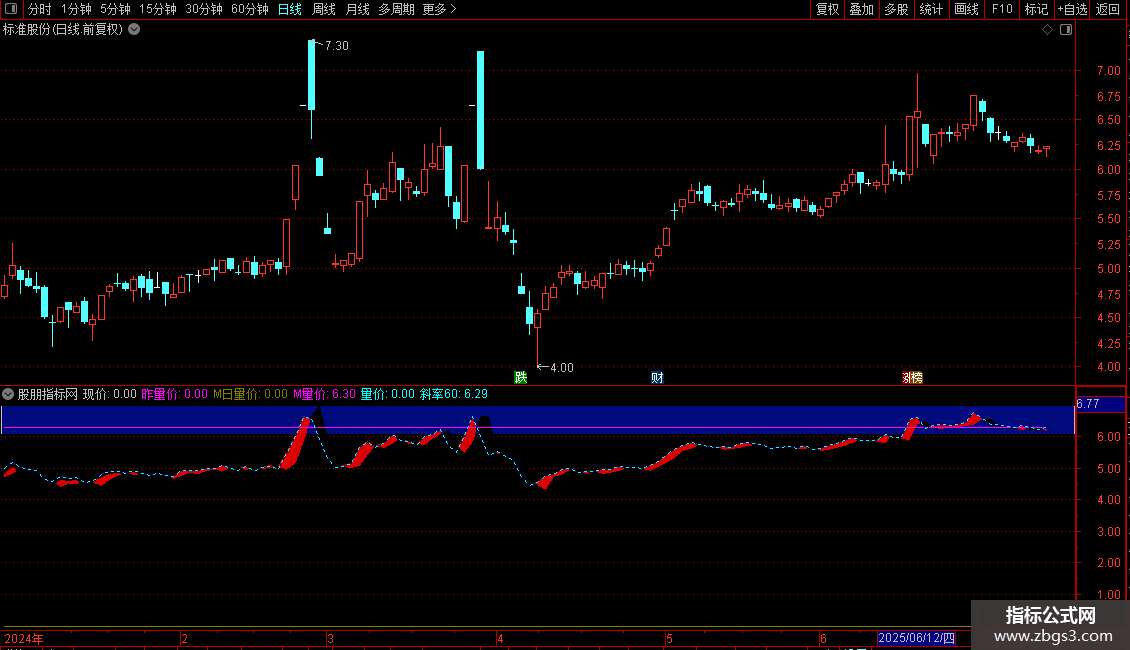Open the 股朋指标网 indicator dropdown arrow

pos(8,394)
